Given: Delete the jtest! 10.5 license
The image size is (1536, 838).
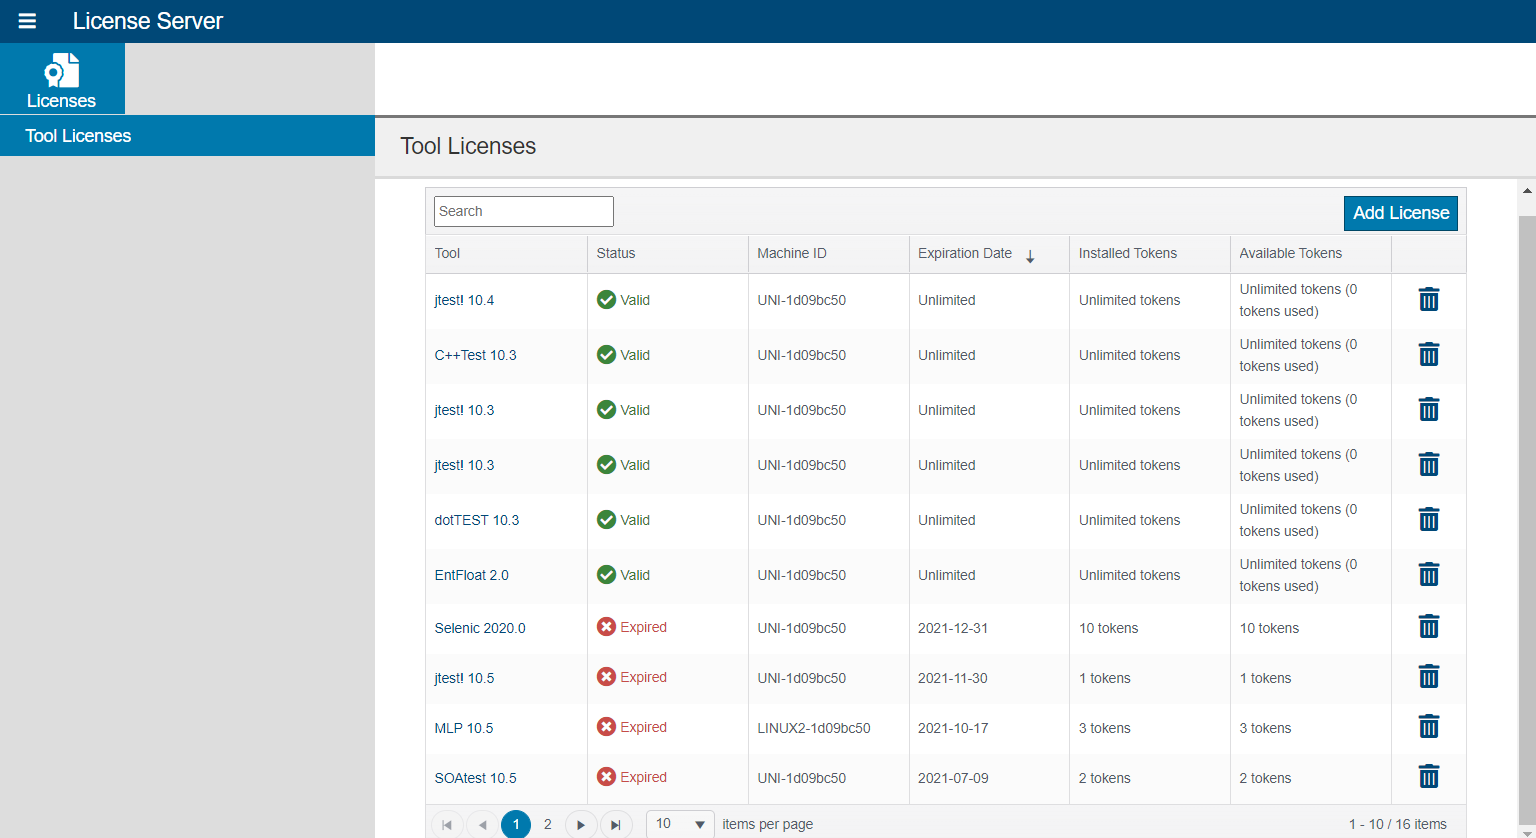Looking at the screenshot, I should pyautogui.click(x=1429, y=677).
